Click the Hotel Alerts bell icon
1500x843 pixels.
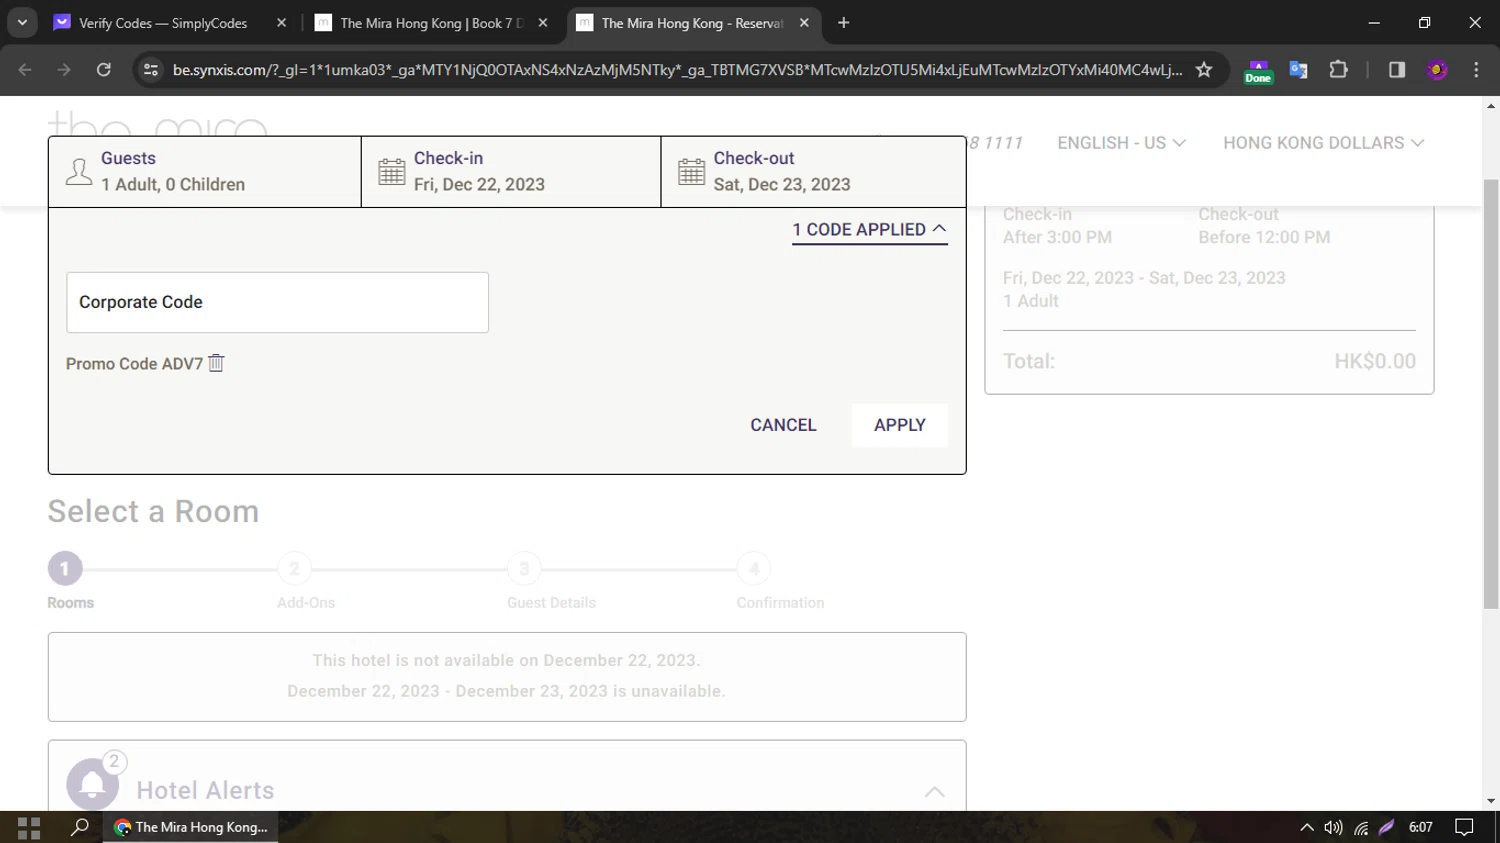point(92,785)
